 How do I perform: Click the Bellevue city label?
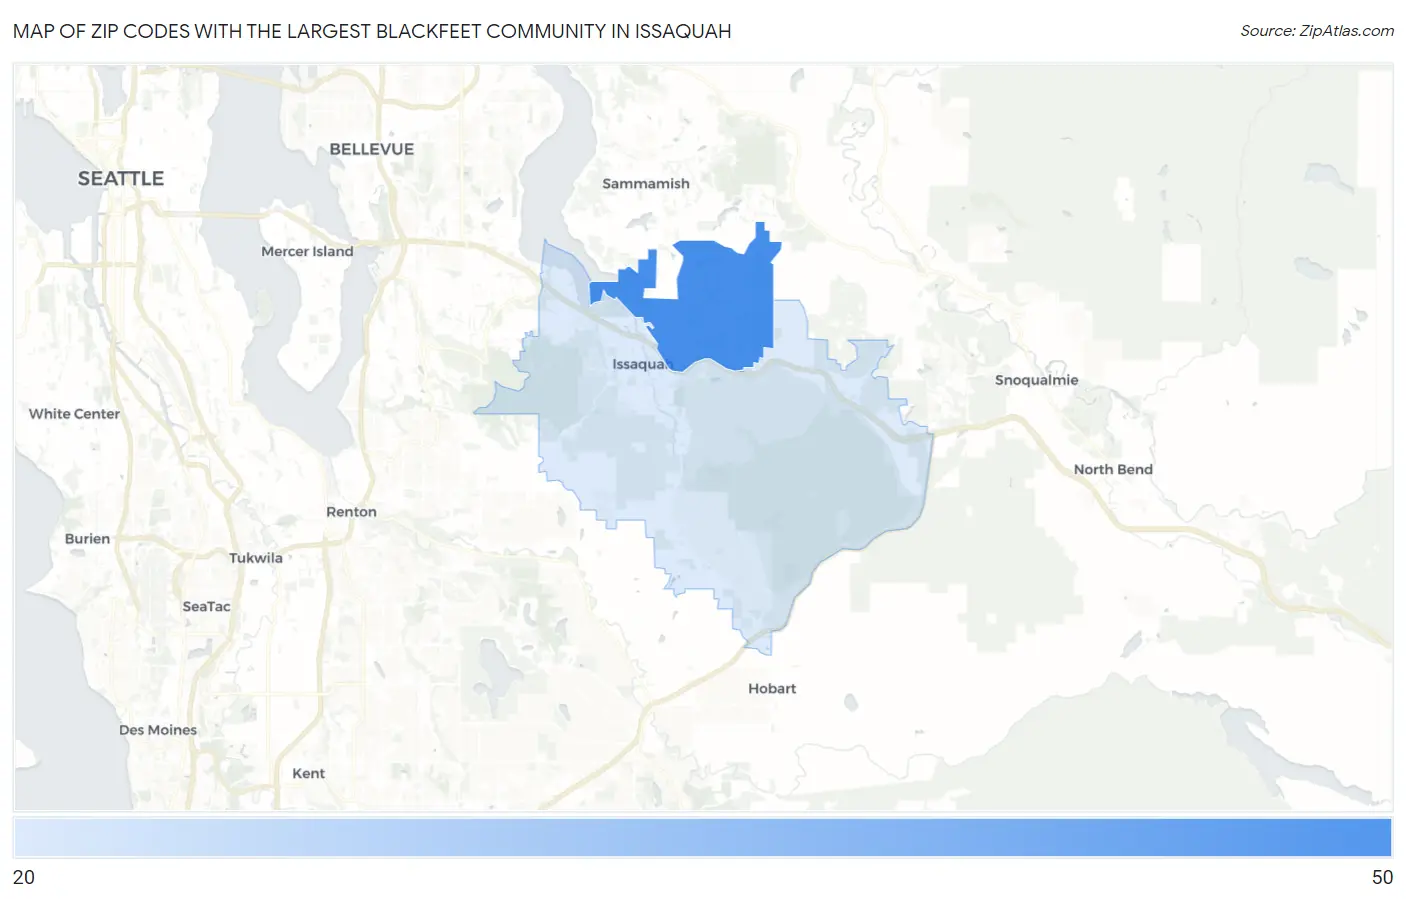[x=372, y=149]
